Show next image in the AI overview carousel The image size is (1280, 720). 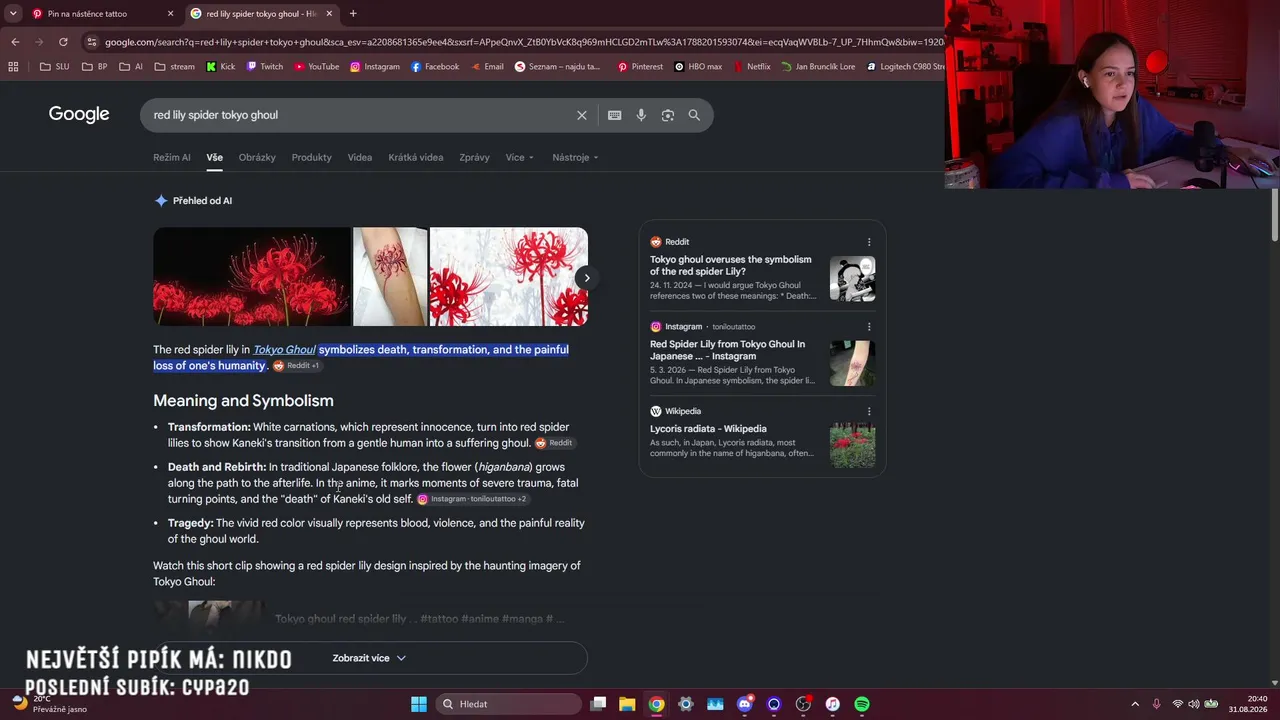(x=587, y=278)
